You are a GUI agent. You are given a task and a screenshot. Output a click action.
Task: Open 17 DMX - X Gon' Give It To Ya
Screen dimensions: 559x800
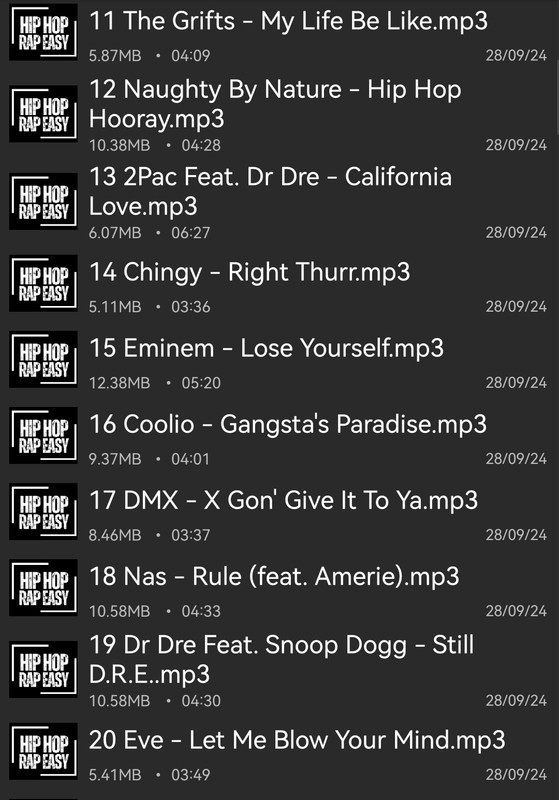click(x=280, y=511)
